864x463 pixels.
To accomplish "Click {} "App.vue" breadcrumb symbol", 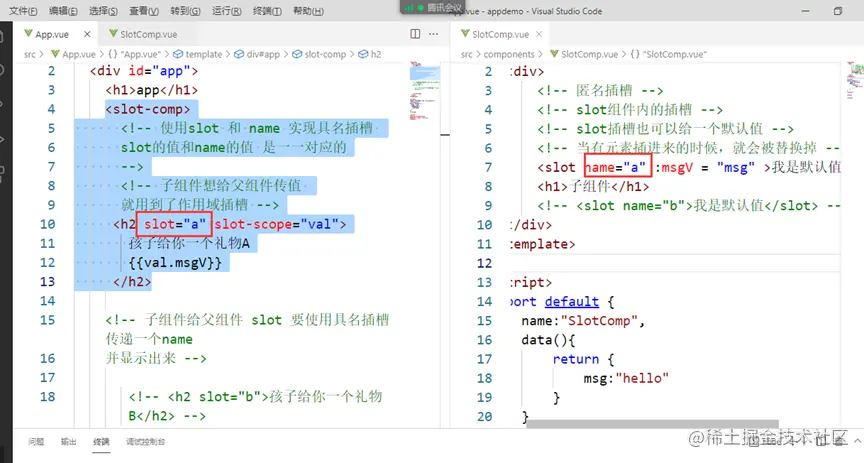I will coord(134,54).
